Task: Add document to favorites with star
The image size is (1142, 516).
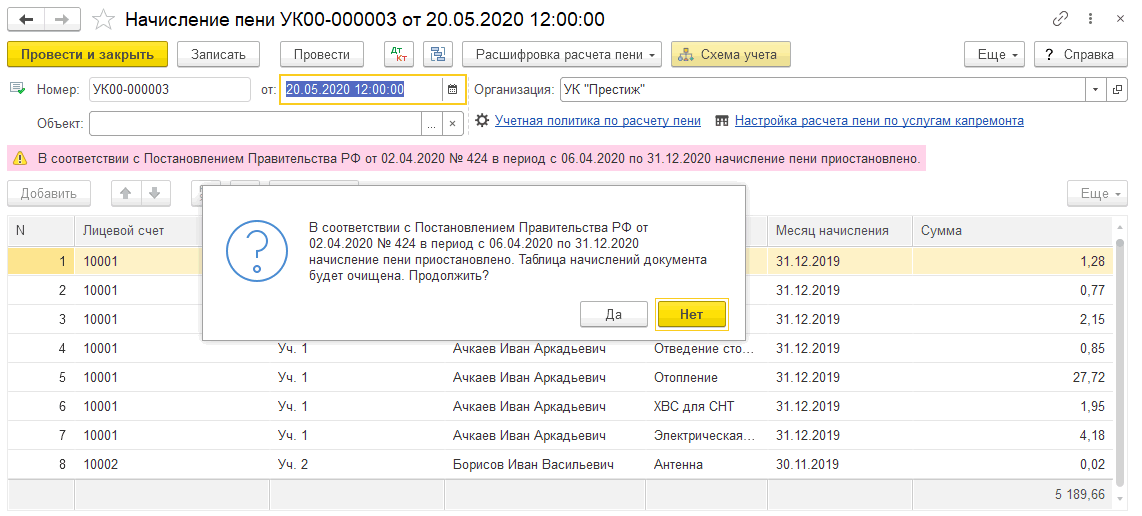Action: tap(103, 19)
